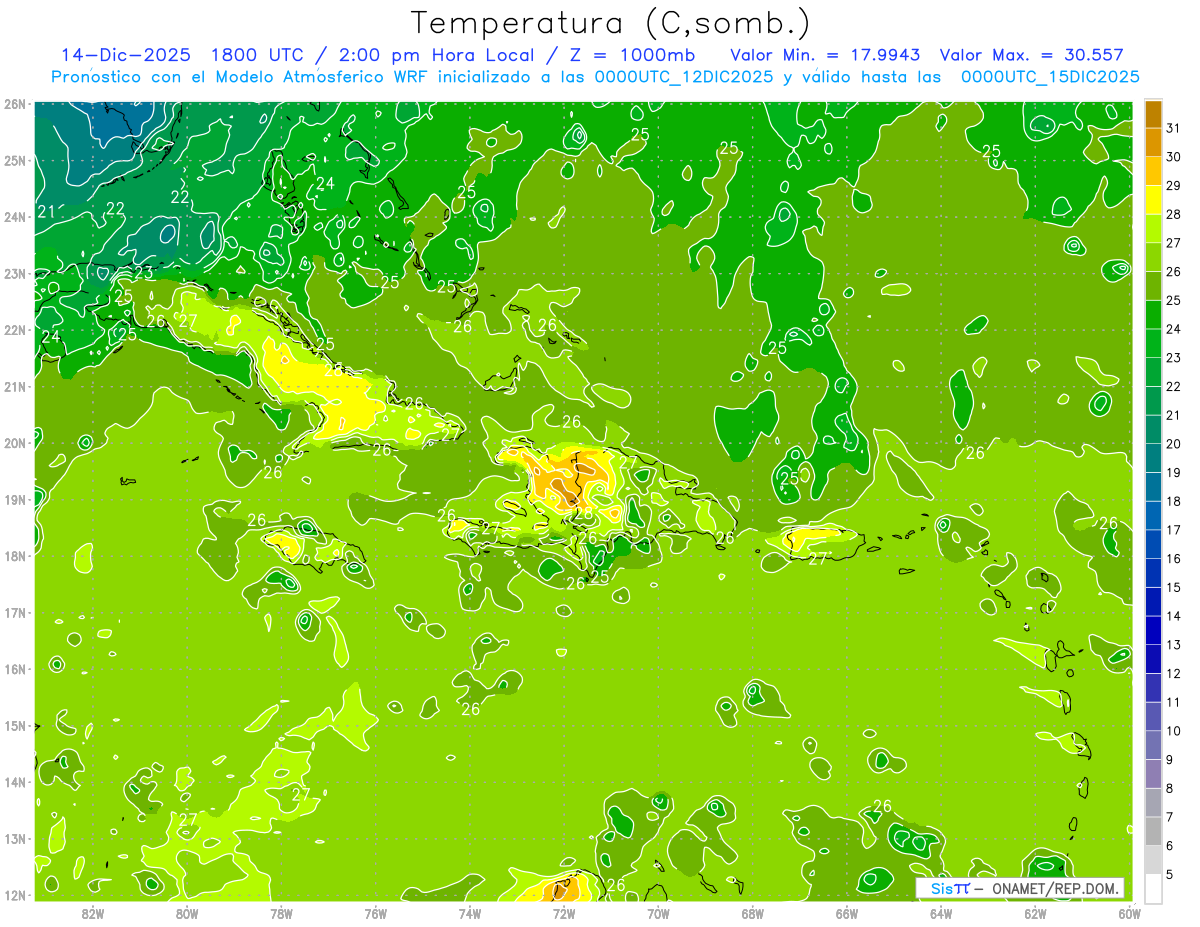
Task: Click the '82W' longitude axis label
Action: pyautogui.click(x=93, y=913)
